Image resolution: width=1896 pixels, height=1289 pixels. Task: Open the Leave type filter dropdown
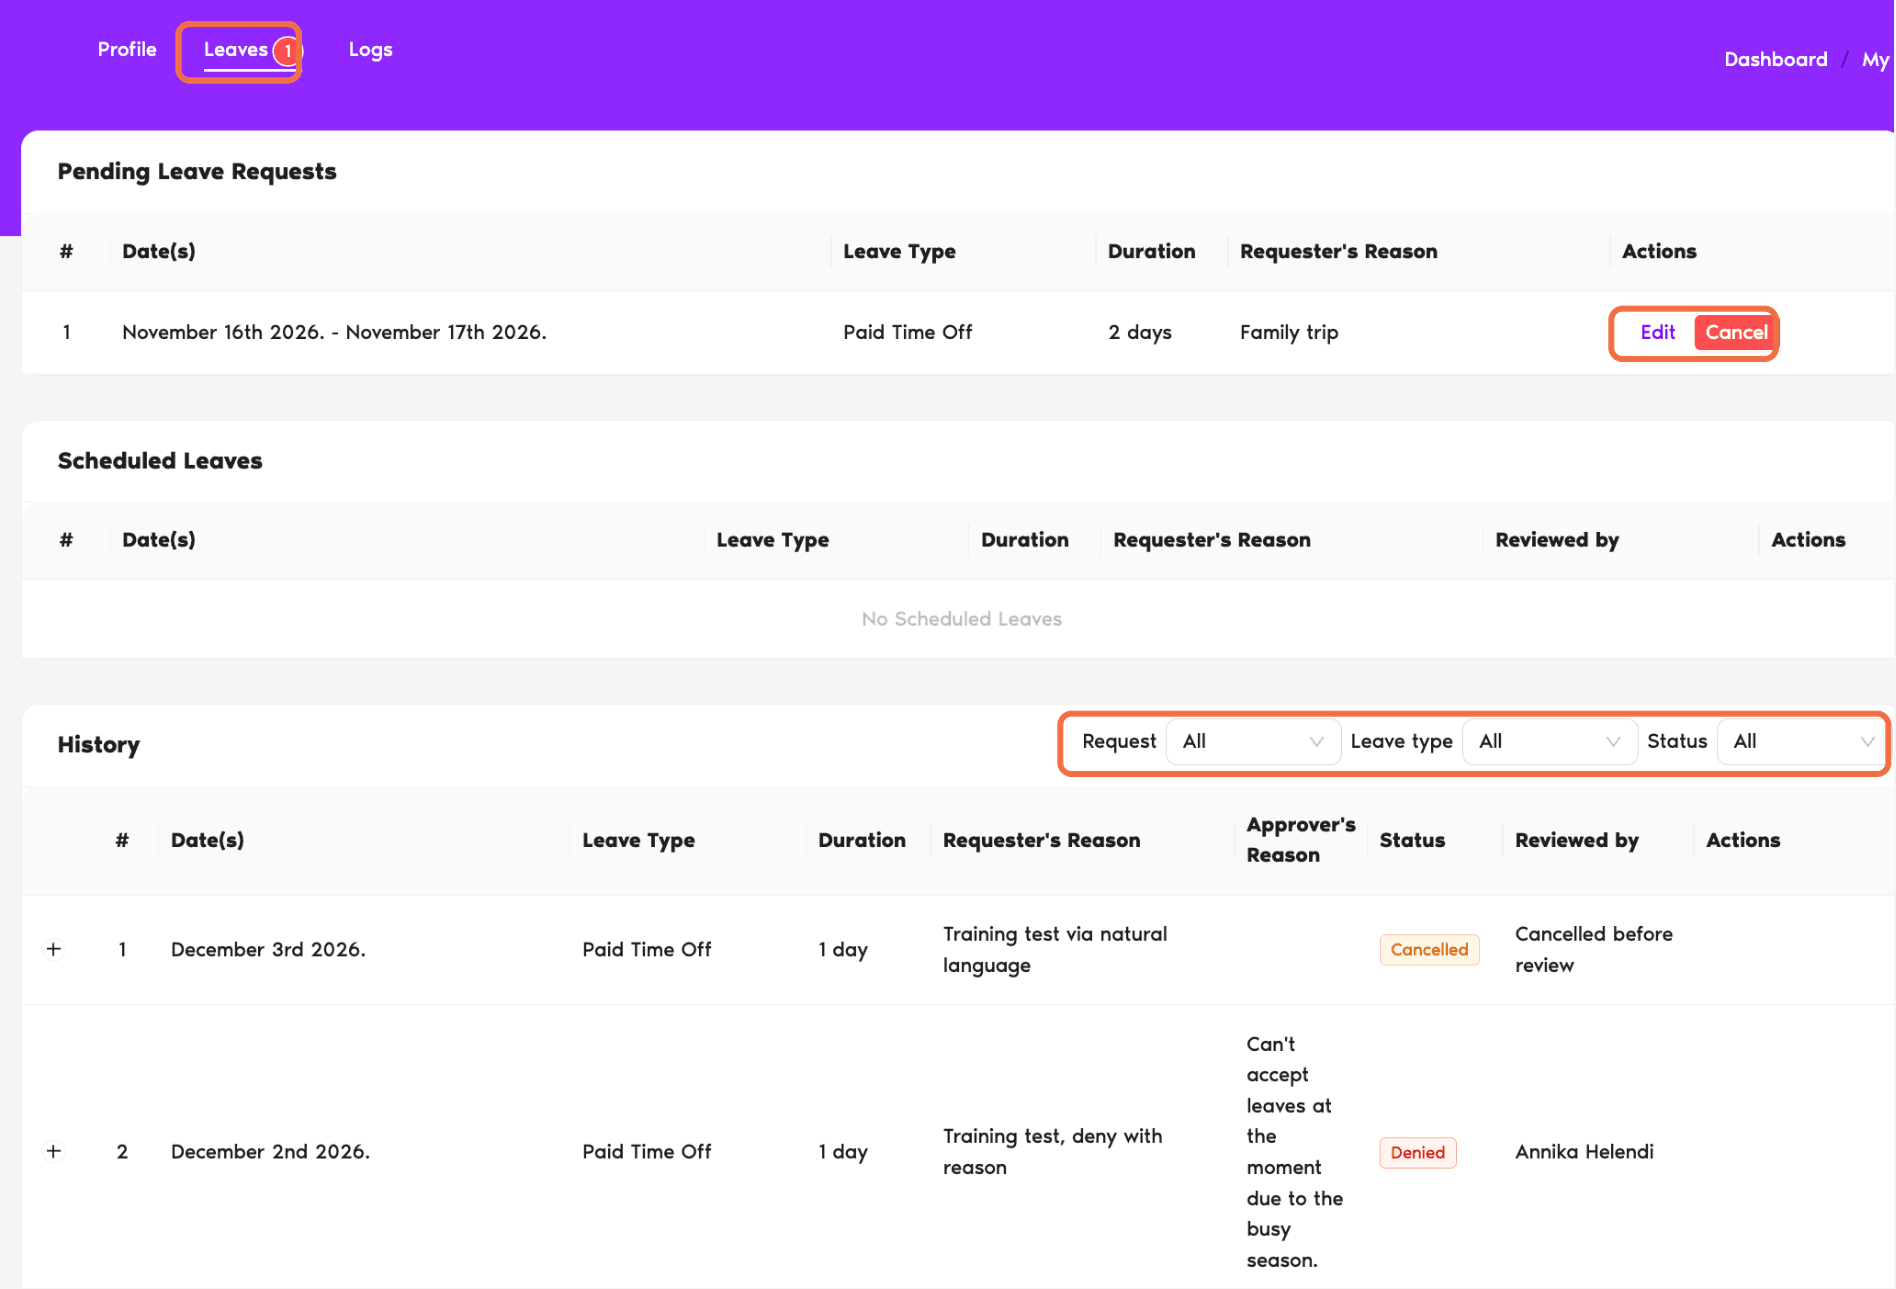point(1549,741)
